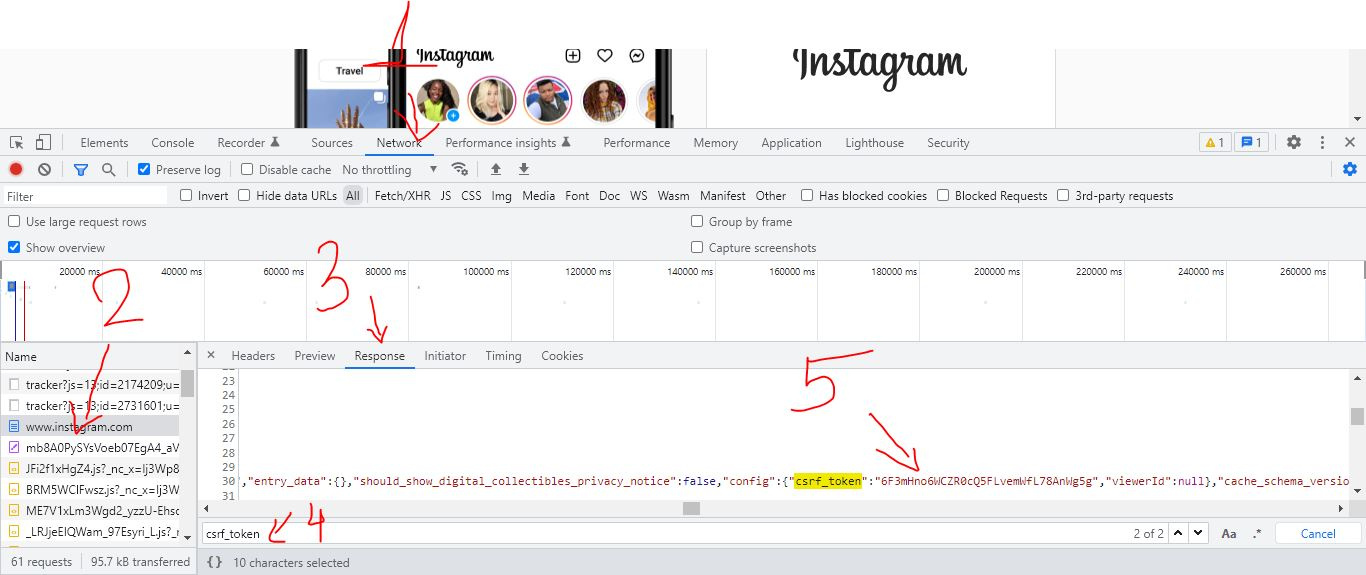This screenshot has height=575, width=1366.
Task: Switch to the Console tab
Action: tap(173, 143)
